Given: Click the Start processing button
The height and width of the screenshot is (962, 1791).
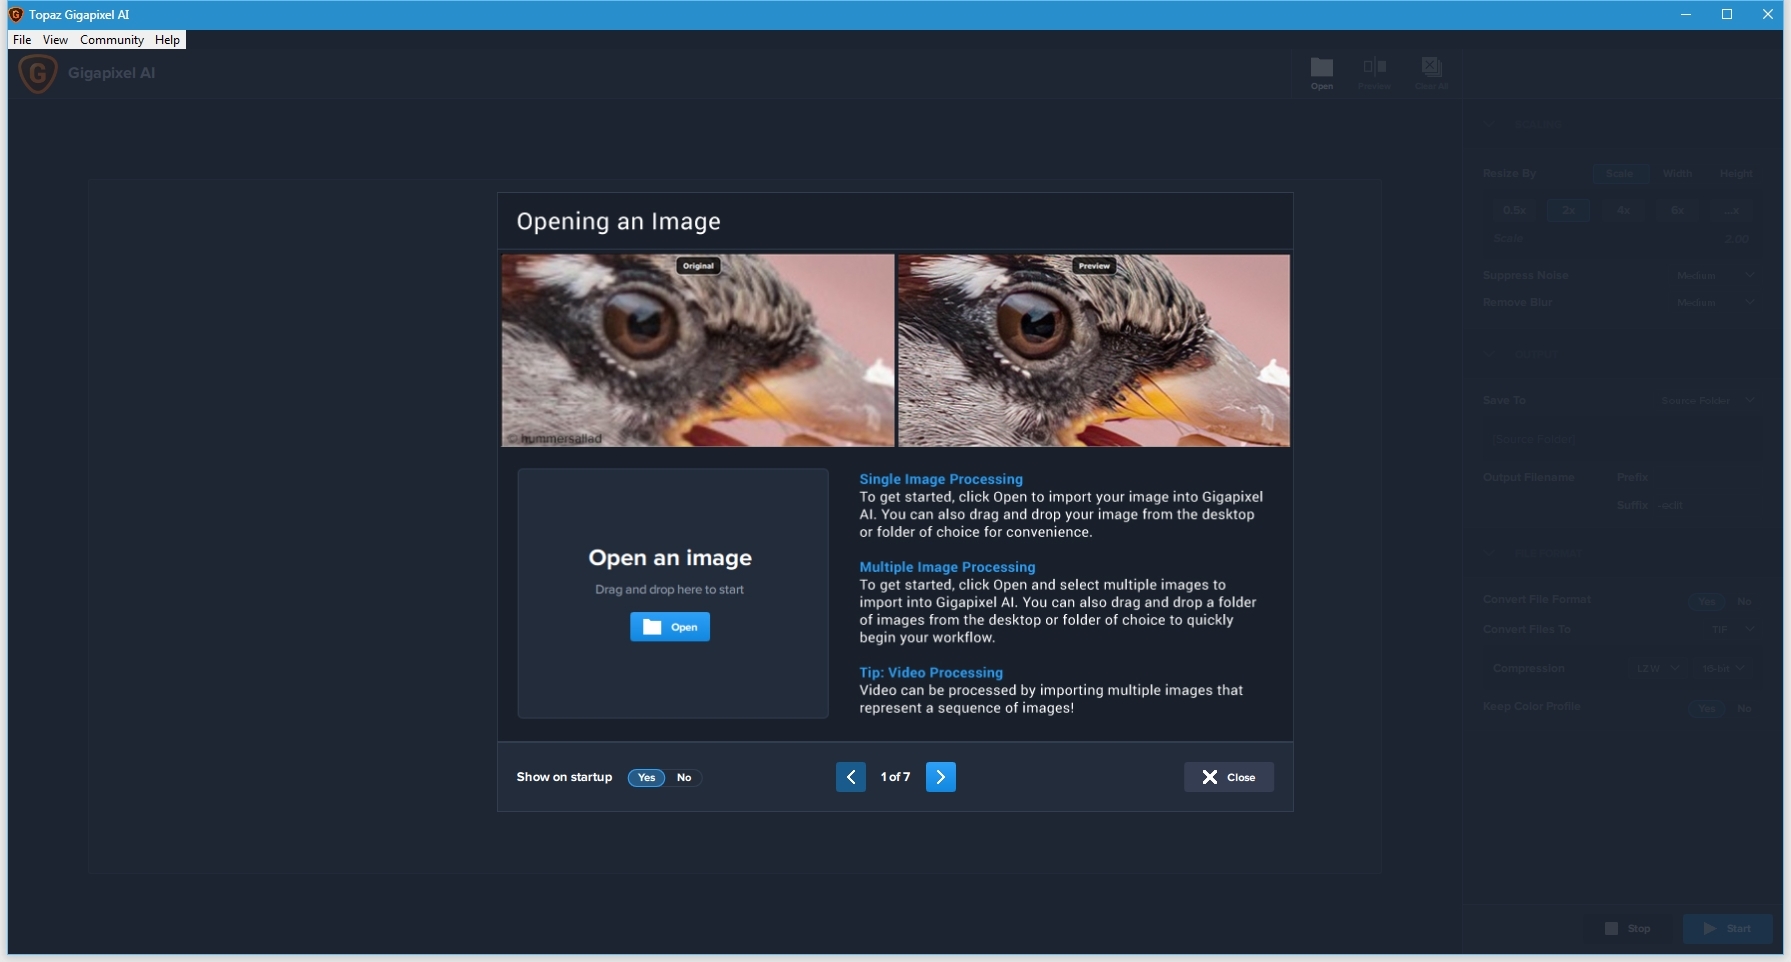Looking at the screenshot, I should pos(1728,929).
